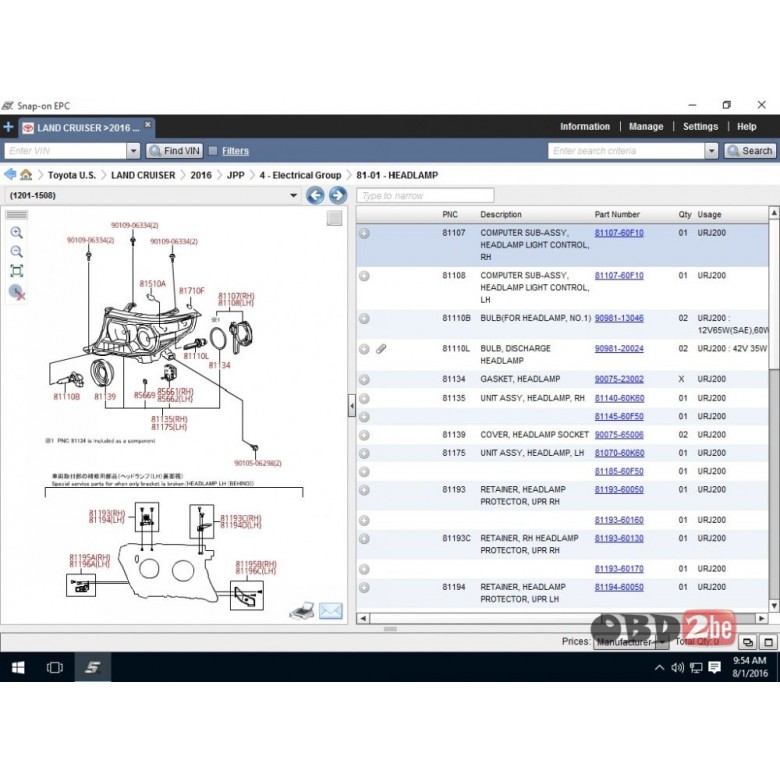Select JPP in breadcrumb
Image resolution: width=780 pixels, height=780 pixels.
[236, 175]
